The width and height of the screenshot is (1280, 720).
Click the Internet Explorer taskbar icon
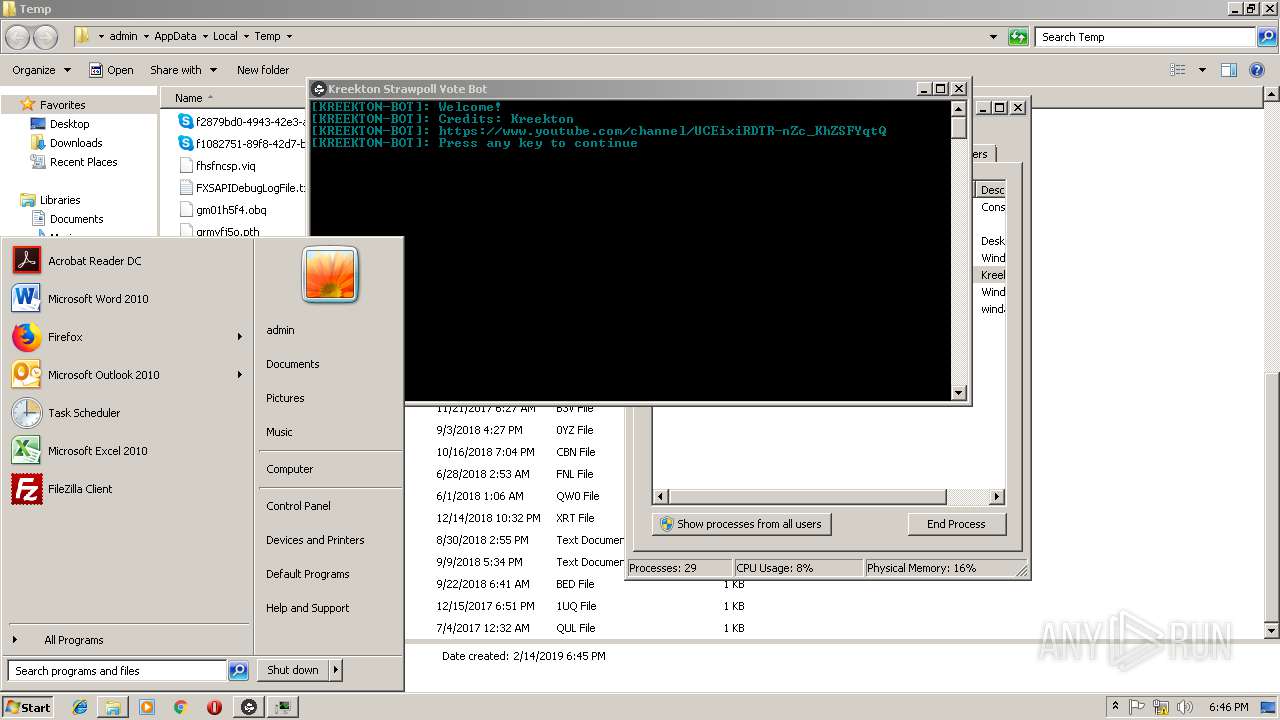pyautogui.click(x=80, y=707)
